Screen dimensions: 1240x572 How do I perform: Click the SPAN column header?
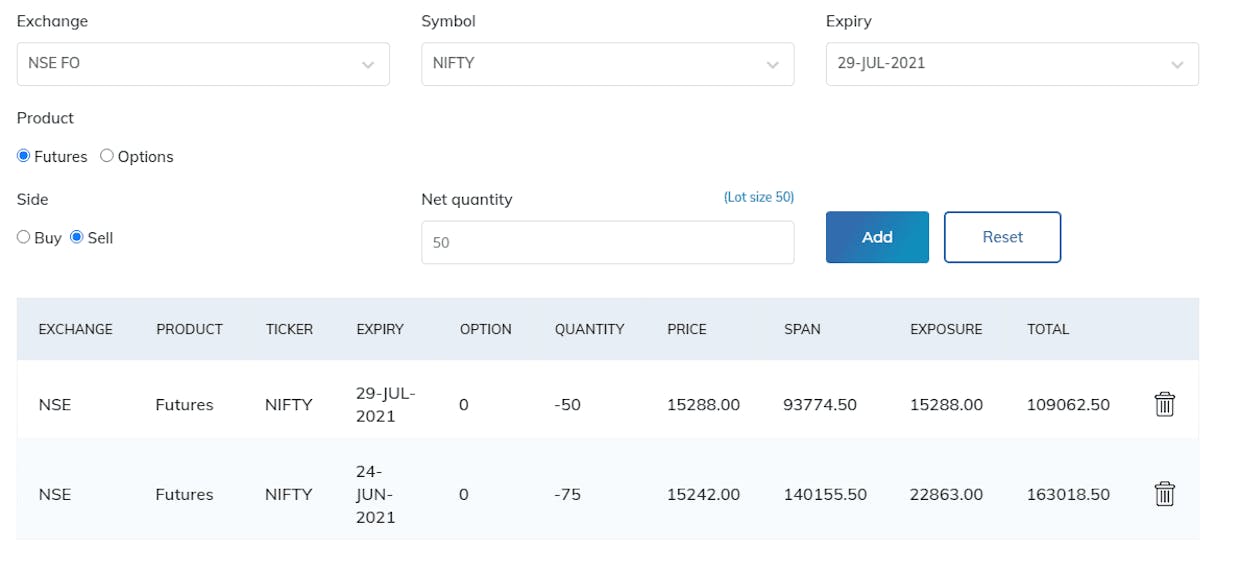[802, 329]
